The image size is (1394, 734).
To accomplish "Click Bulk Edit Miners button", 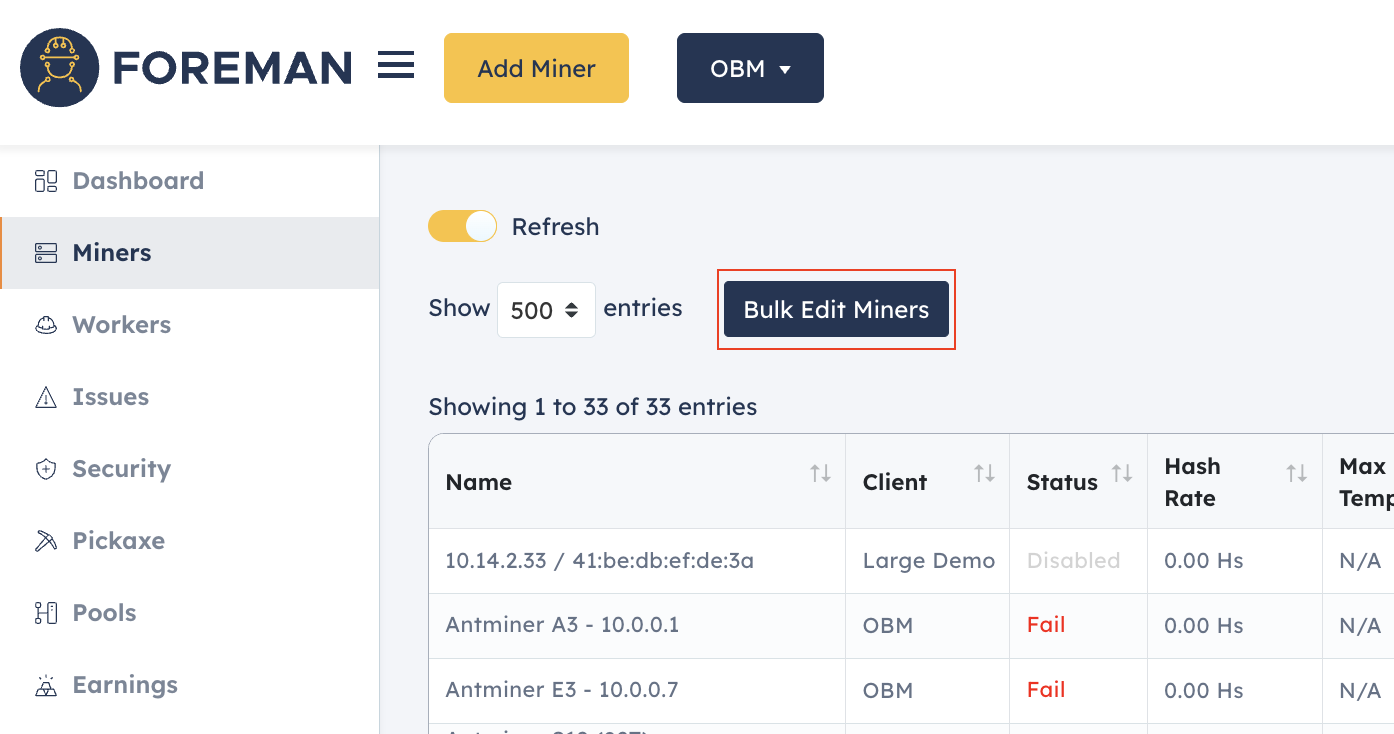I will [x=836, y=310].
